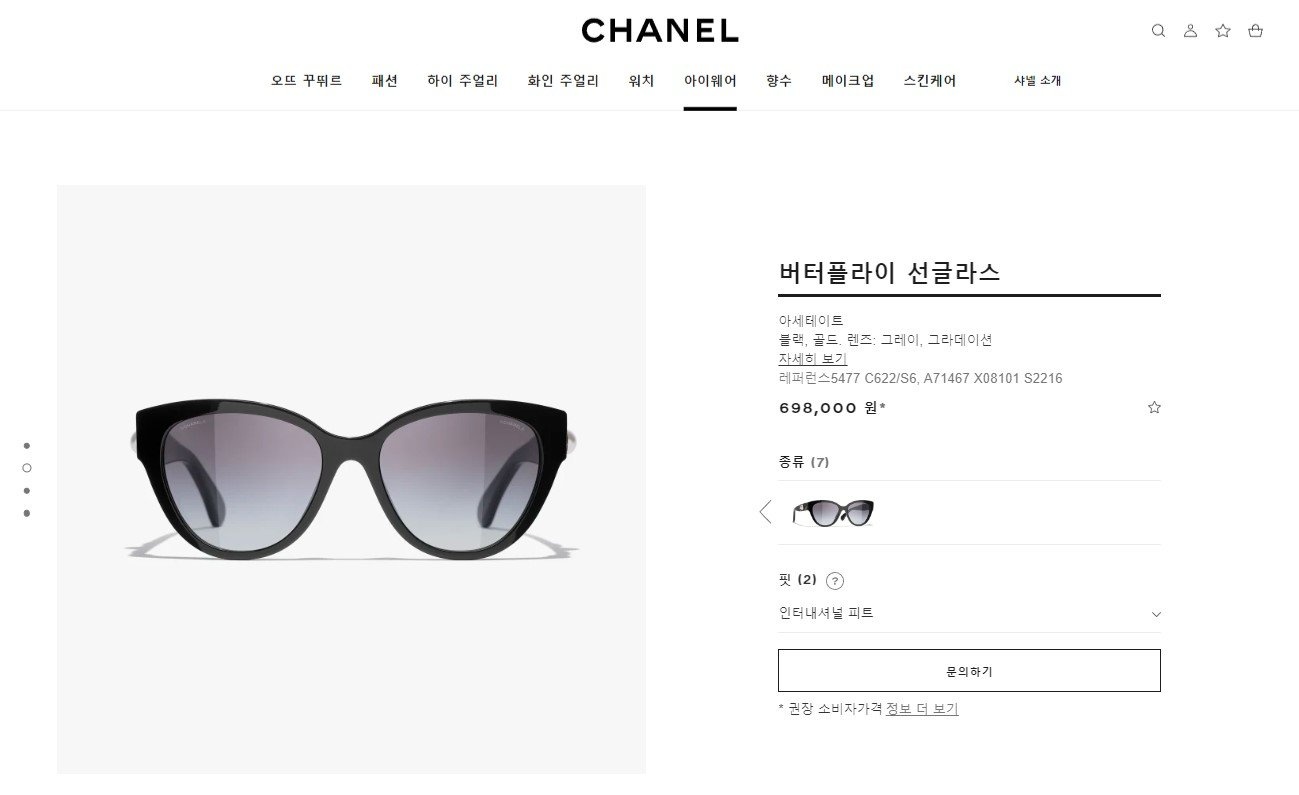This screenshot has height=795, width=1299.
Task: Select the first image indicator dot
Action: (x=27, y=445)
